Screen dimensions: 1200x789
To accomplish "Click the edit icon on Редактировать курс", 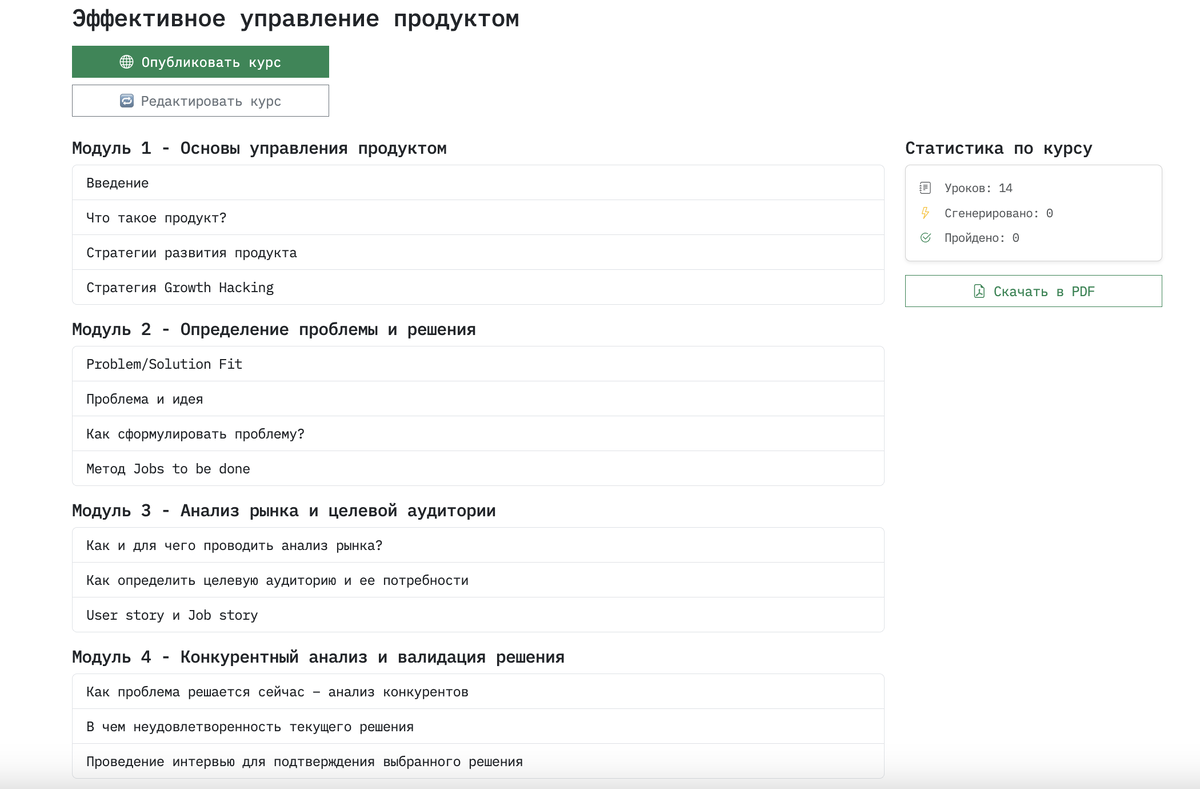I will pyautogui.click(x=126, y=101).
